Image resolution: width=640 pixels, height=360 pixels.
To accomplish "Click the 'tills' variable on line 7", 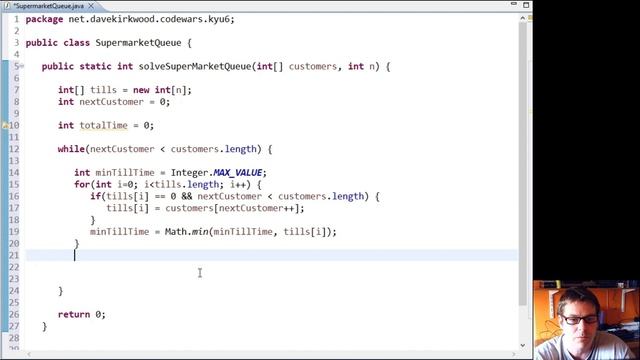I will 103,90.
